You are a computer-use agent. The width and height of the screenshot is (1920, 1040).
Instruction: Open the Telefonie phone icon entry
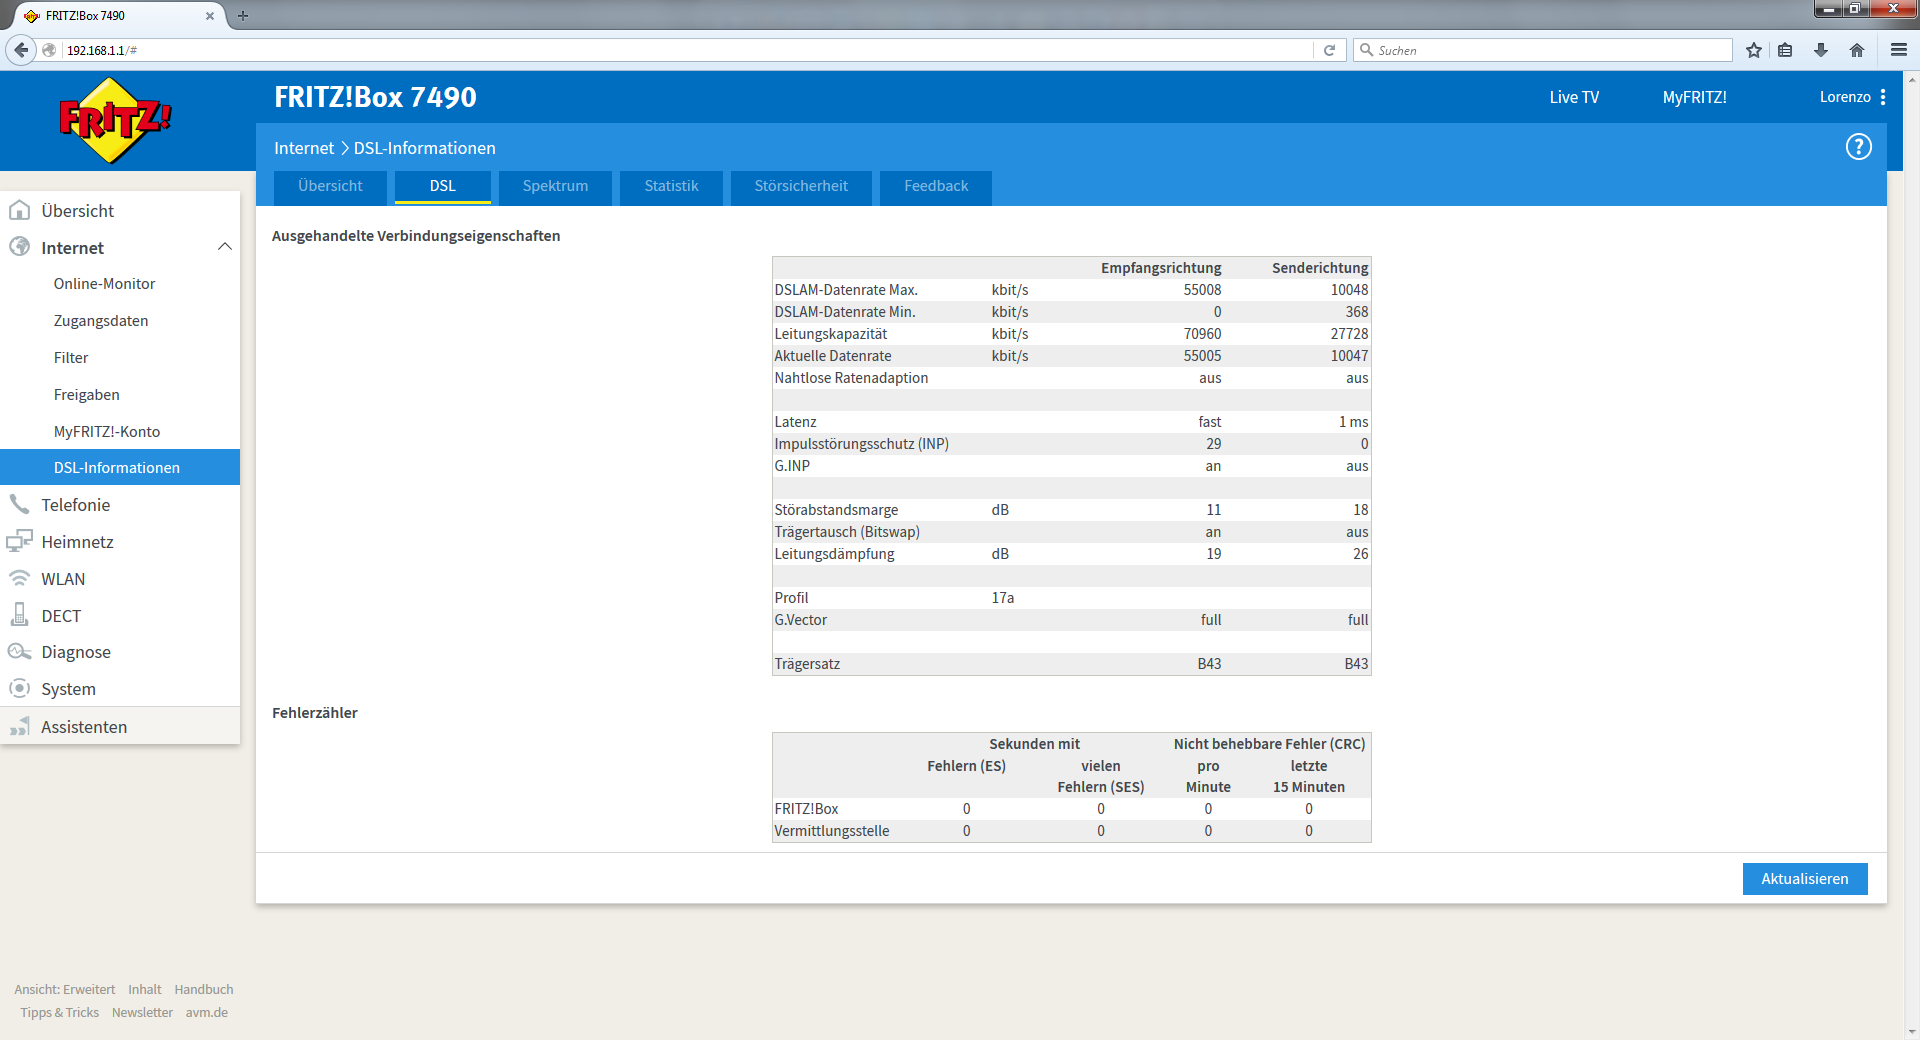coord(19,504)
